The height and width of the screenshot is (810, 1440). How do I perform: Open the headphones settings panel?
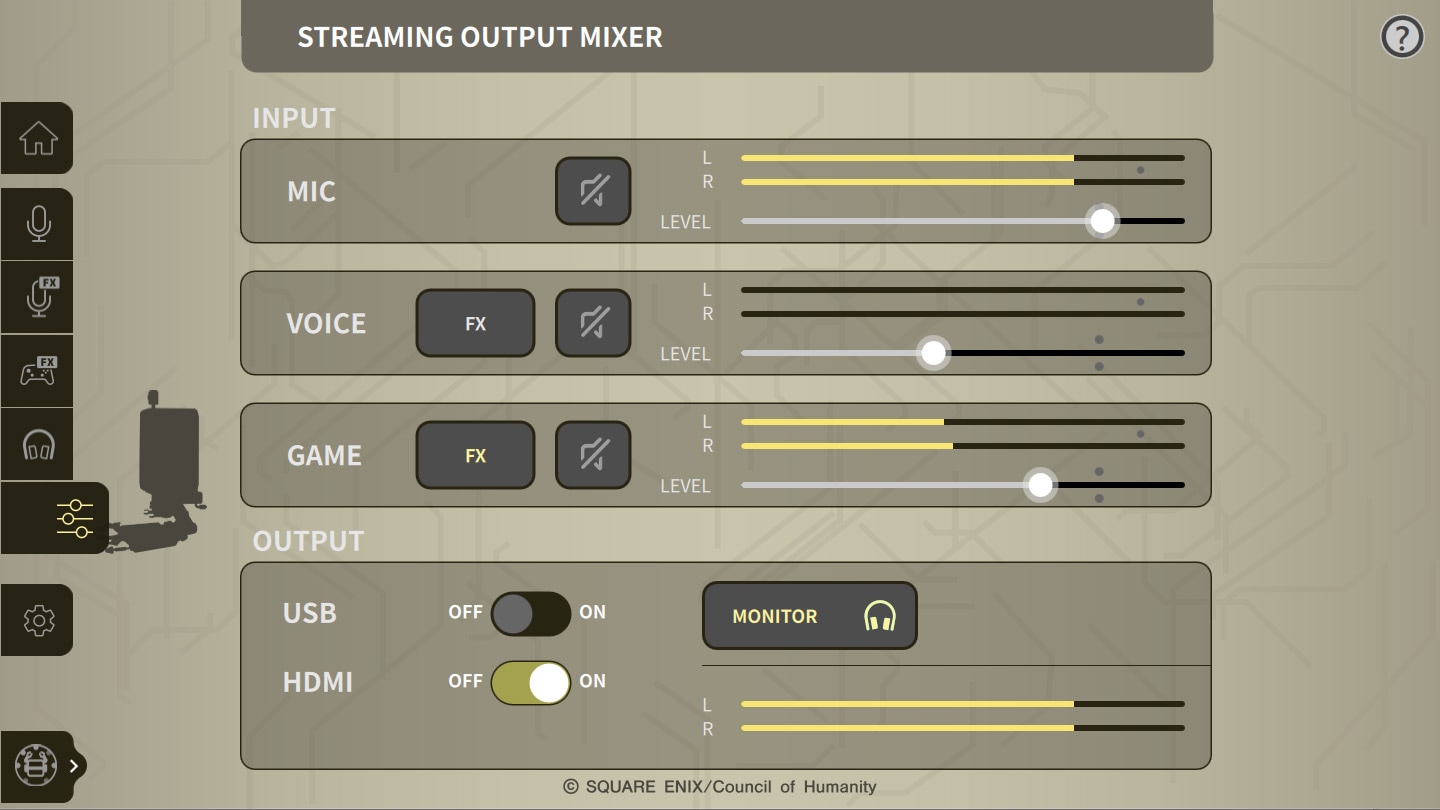point(36,444)
